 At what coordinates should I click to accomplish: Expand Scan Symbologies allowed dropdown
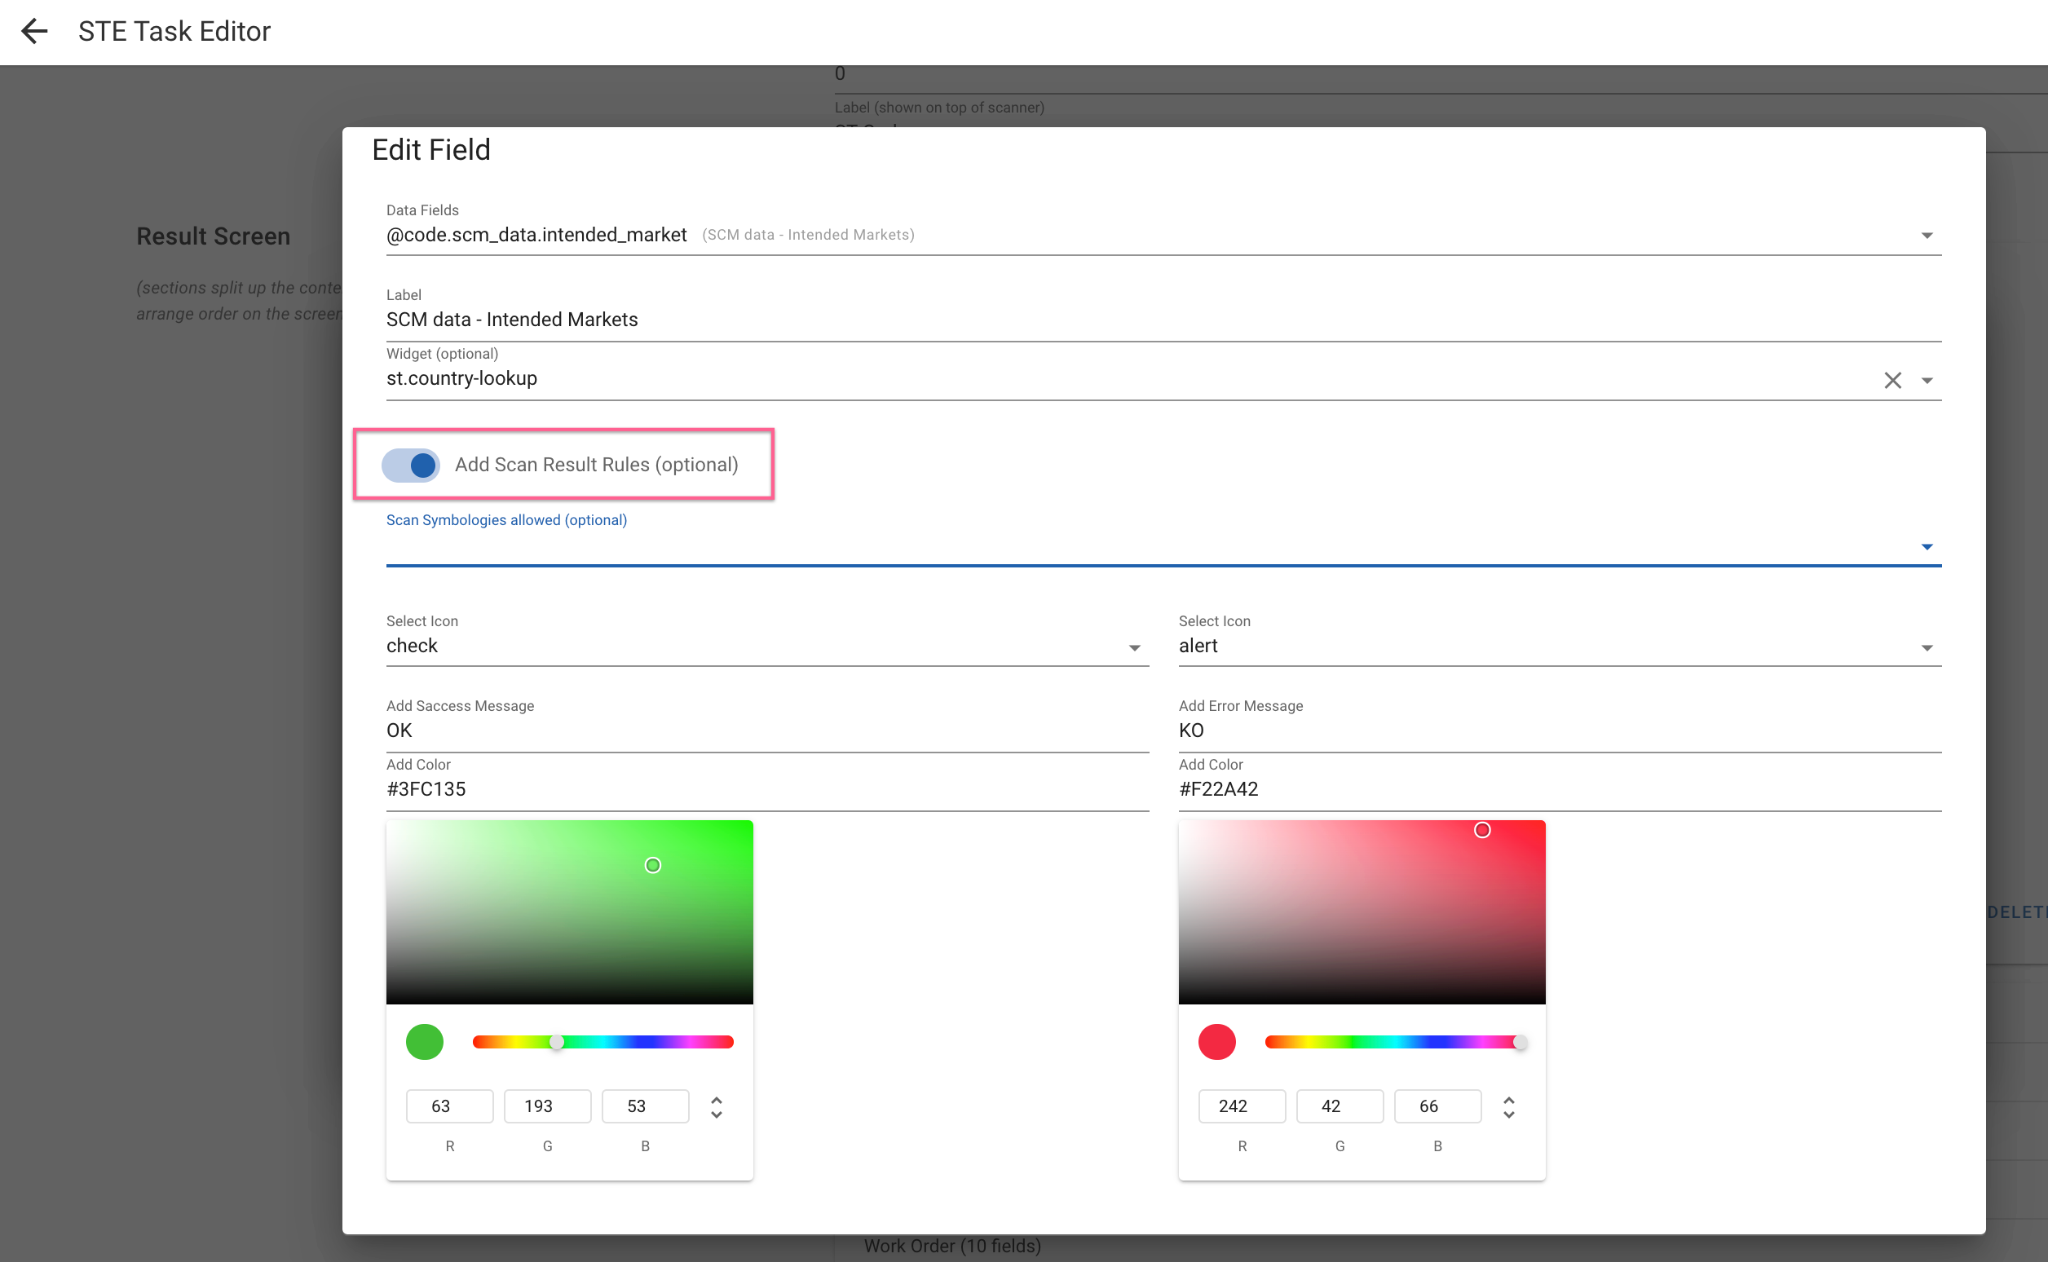pyautogui.click(x=1926, y=547)
